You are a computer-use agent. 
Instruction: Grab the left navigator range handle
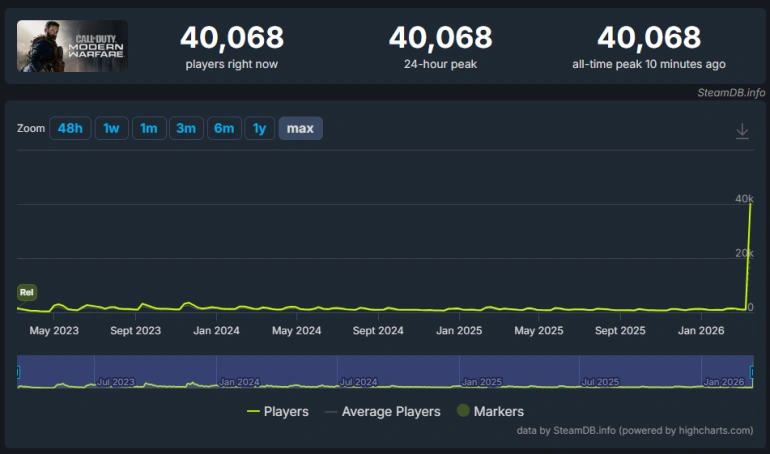[18, 372]
